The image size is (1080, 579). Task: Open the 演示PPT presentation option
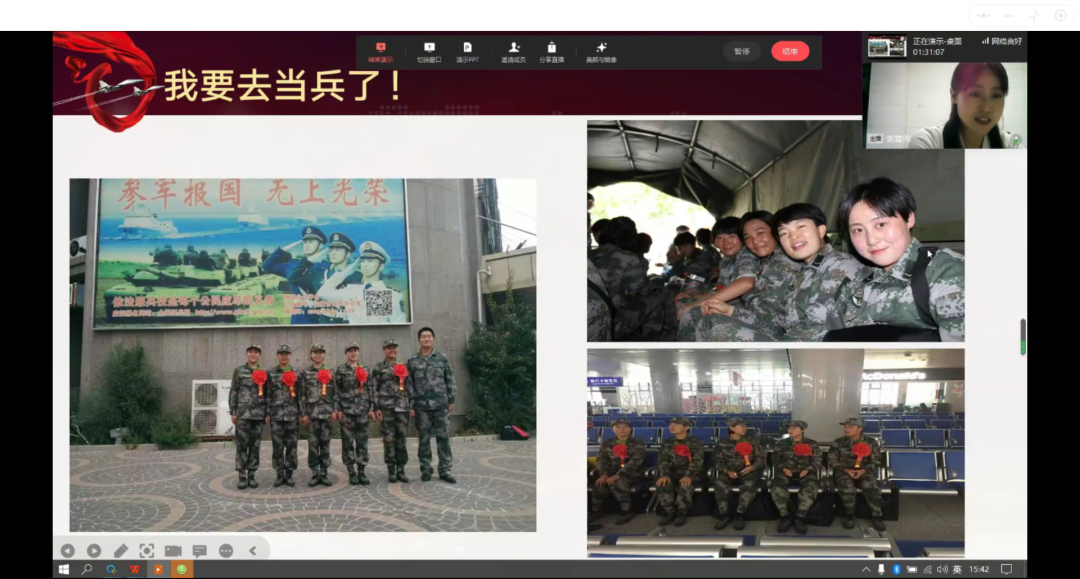pyautogui.click(x=467, y=52)
